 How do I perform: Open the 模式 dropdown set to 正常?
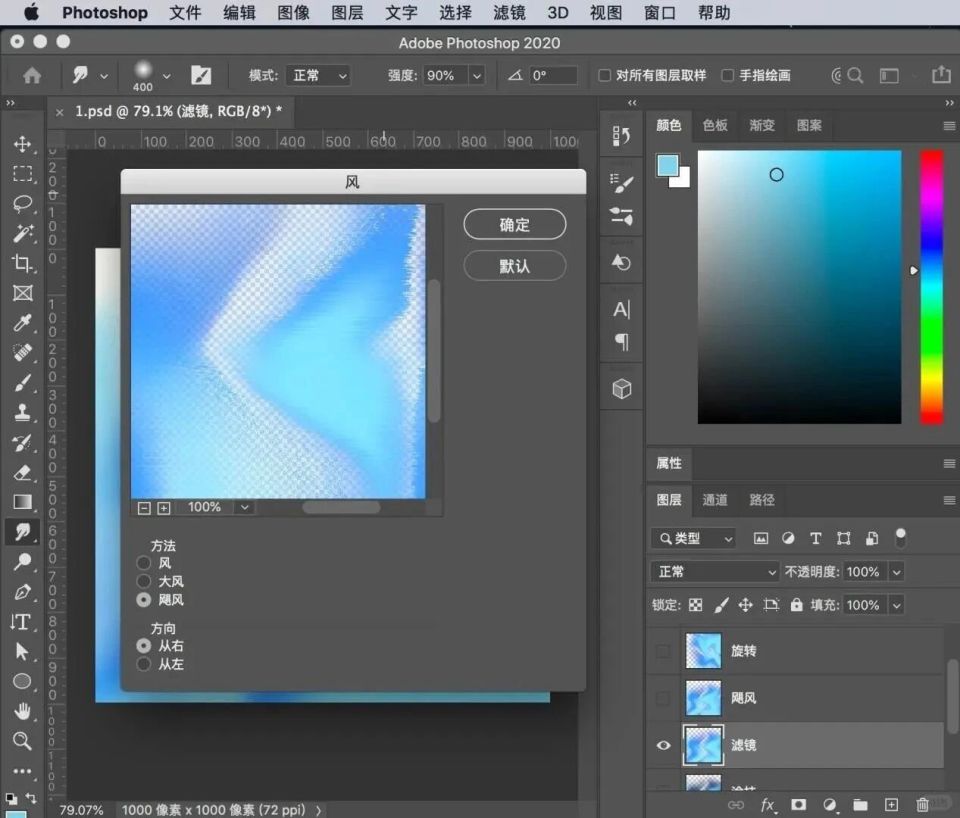[318, 75]
